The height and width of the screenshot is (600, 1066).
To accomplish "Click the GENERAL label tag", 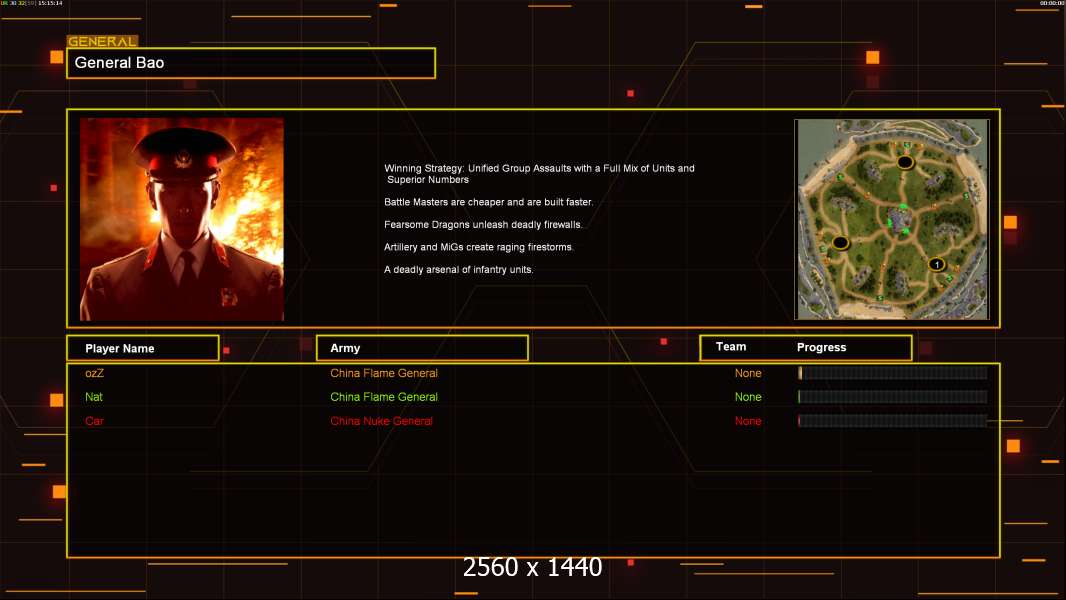I will tap(102, 41).
